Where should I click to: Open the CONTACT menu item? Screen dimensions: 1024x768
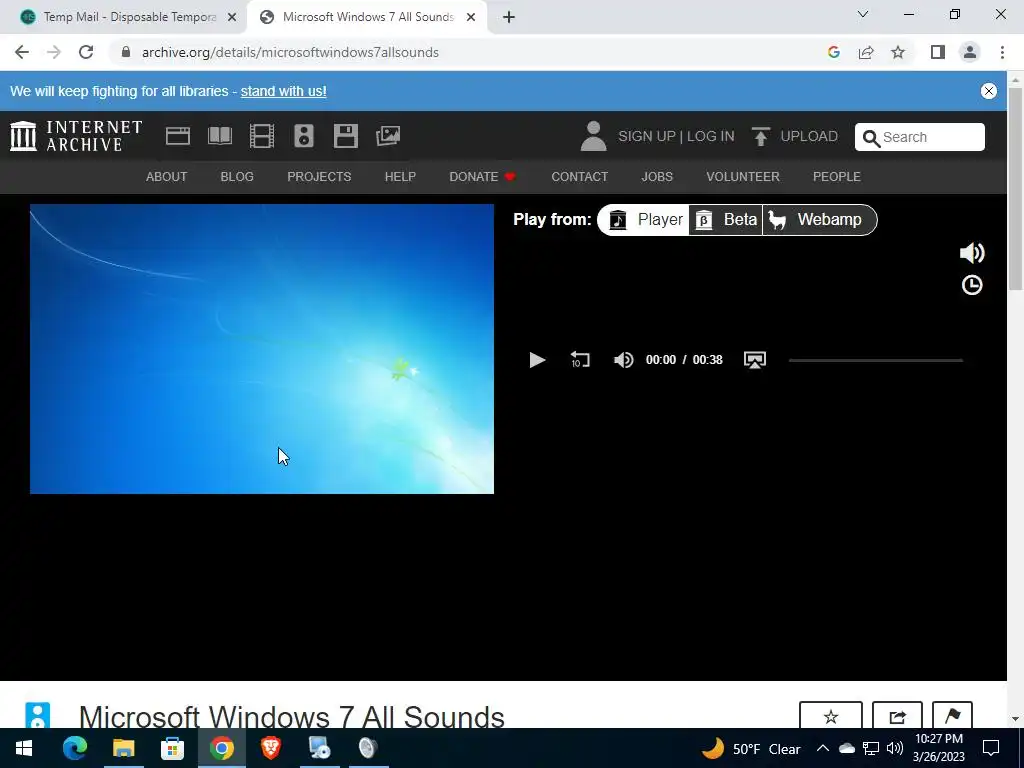point(579,176)
